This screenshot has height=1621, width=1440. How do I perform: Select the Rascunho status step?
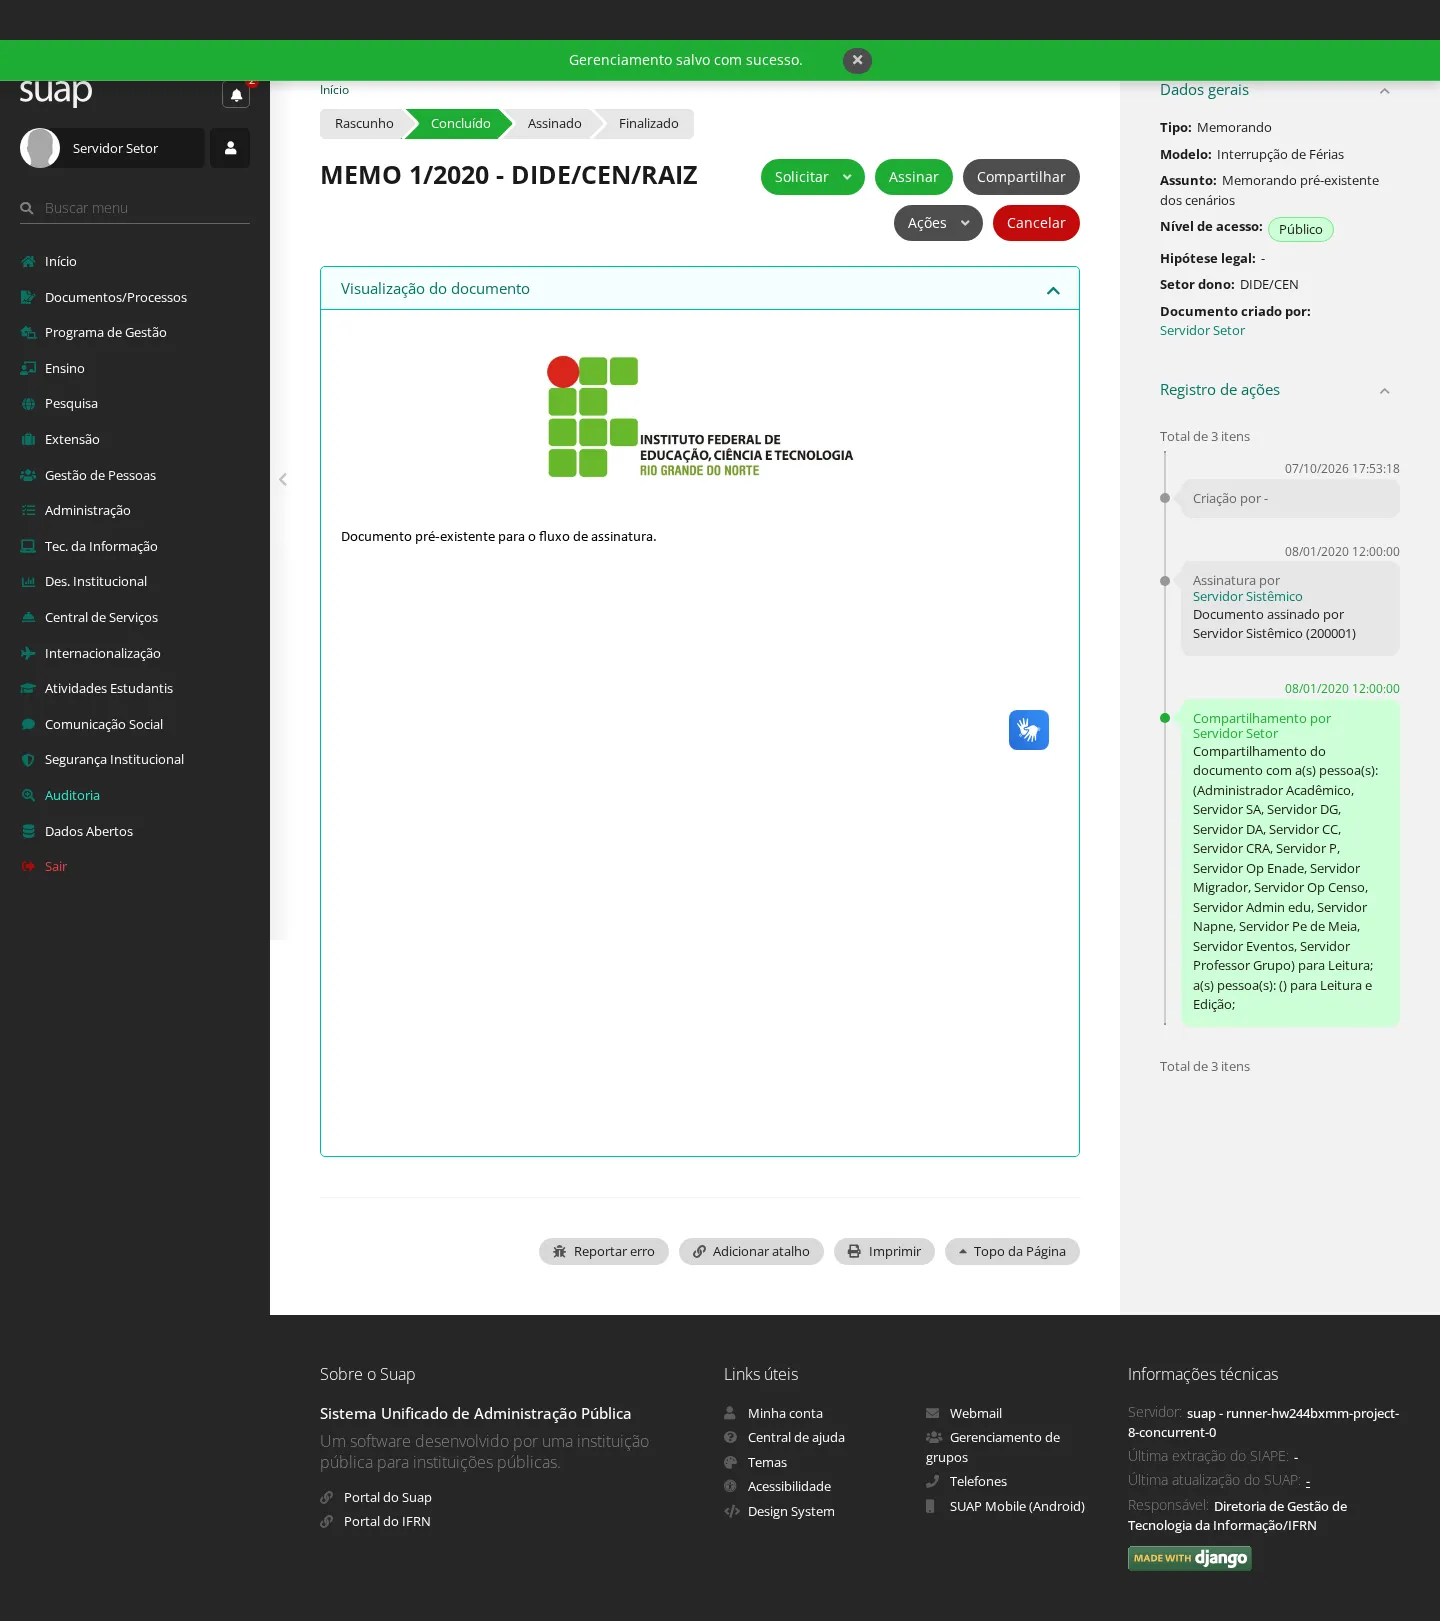point(364,123)
